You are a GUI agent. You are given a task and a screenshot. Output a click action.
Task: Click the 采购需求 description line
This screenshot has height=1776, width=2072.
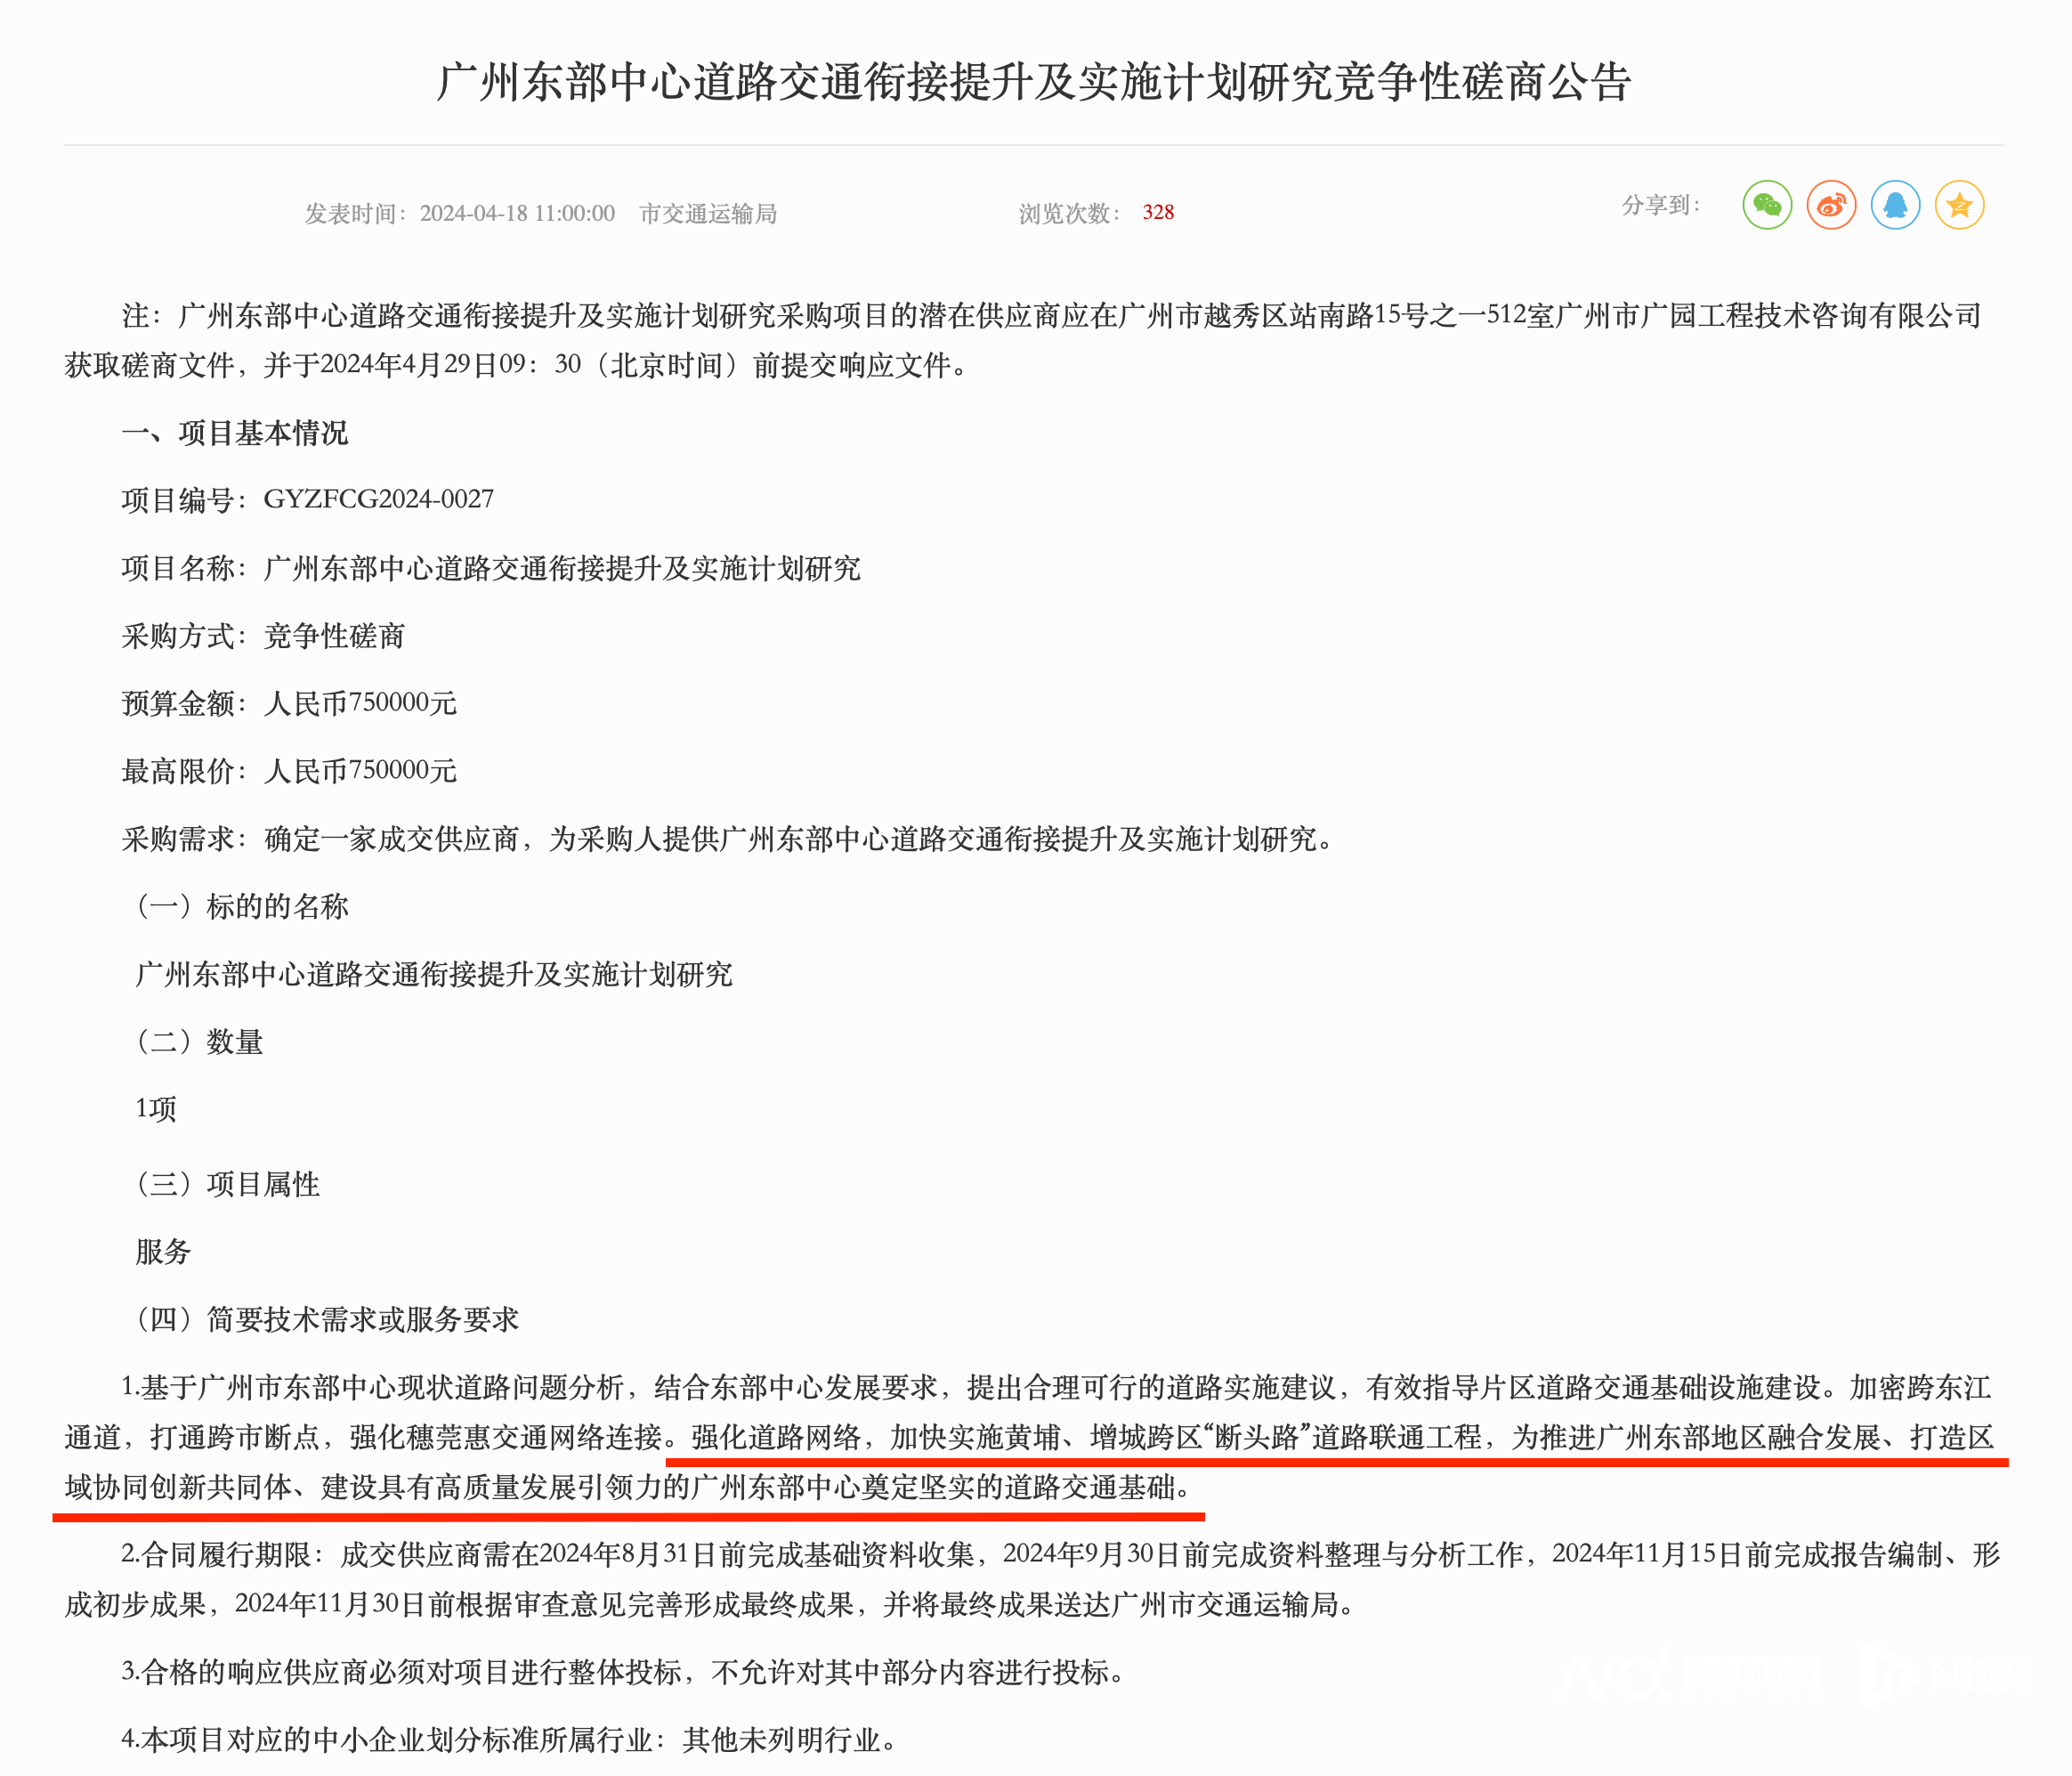[x=729, y=839]
